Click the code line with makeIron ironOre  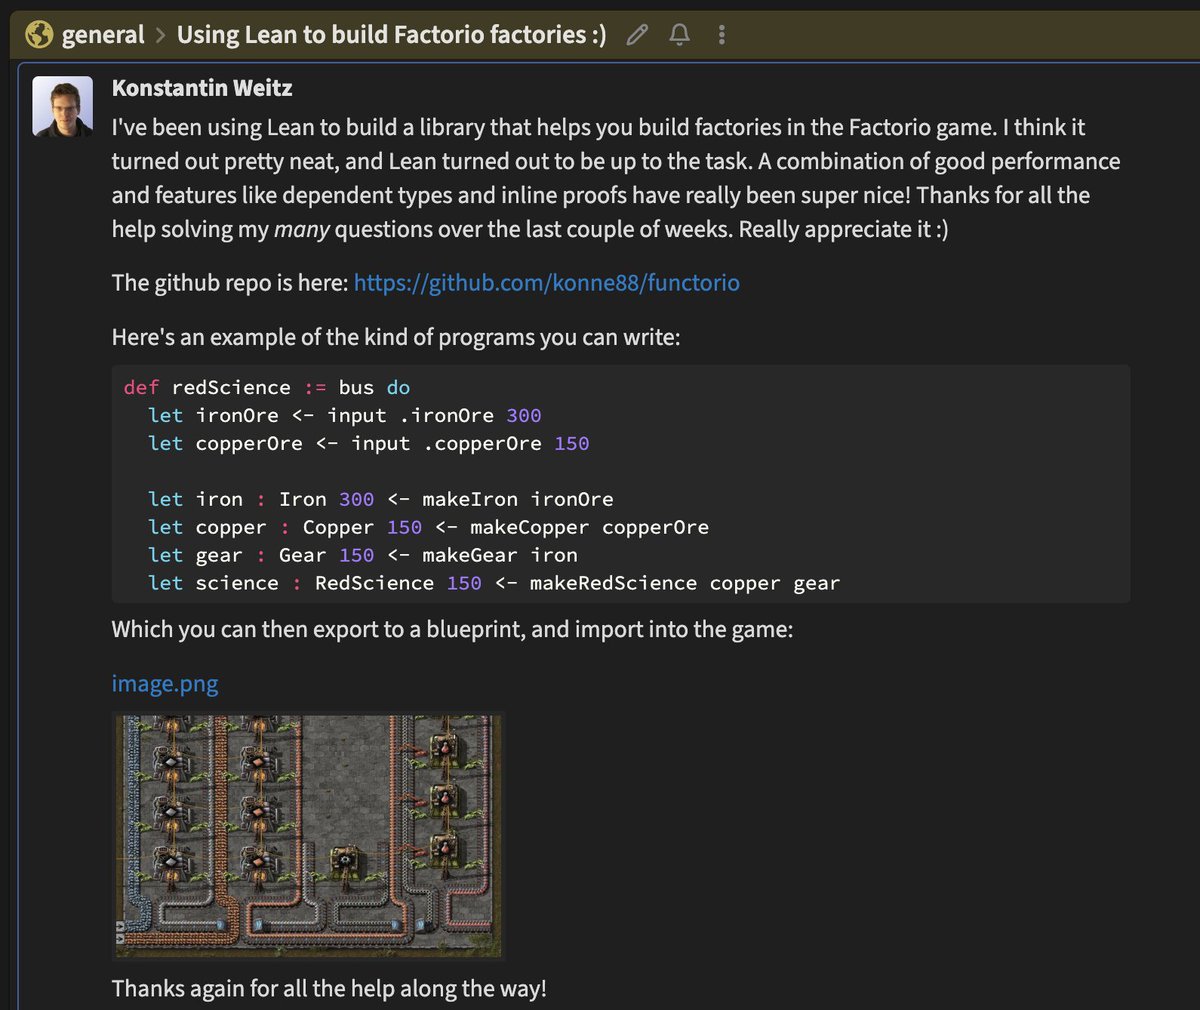click(x=381, y=499)
